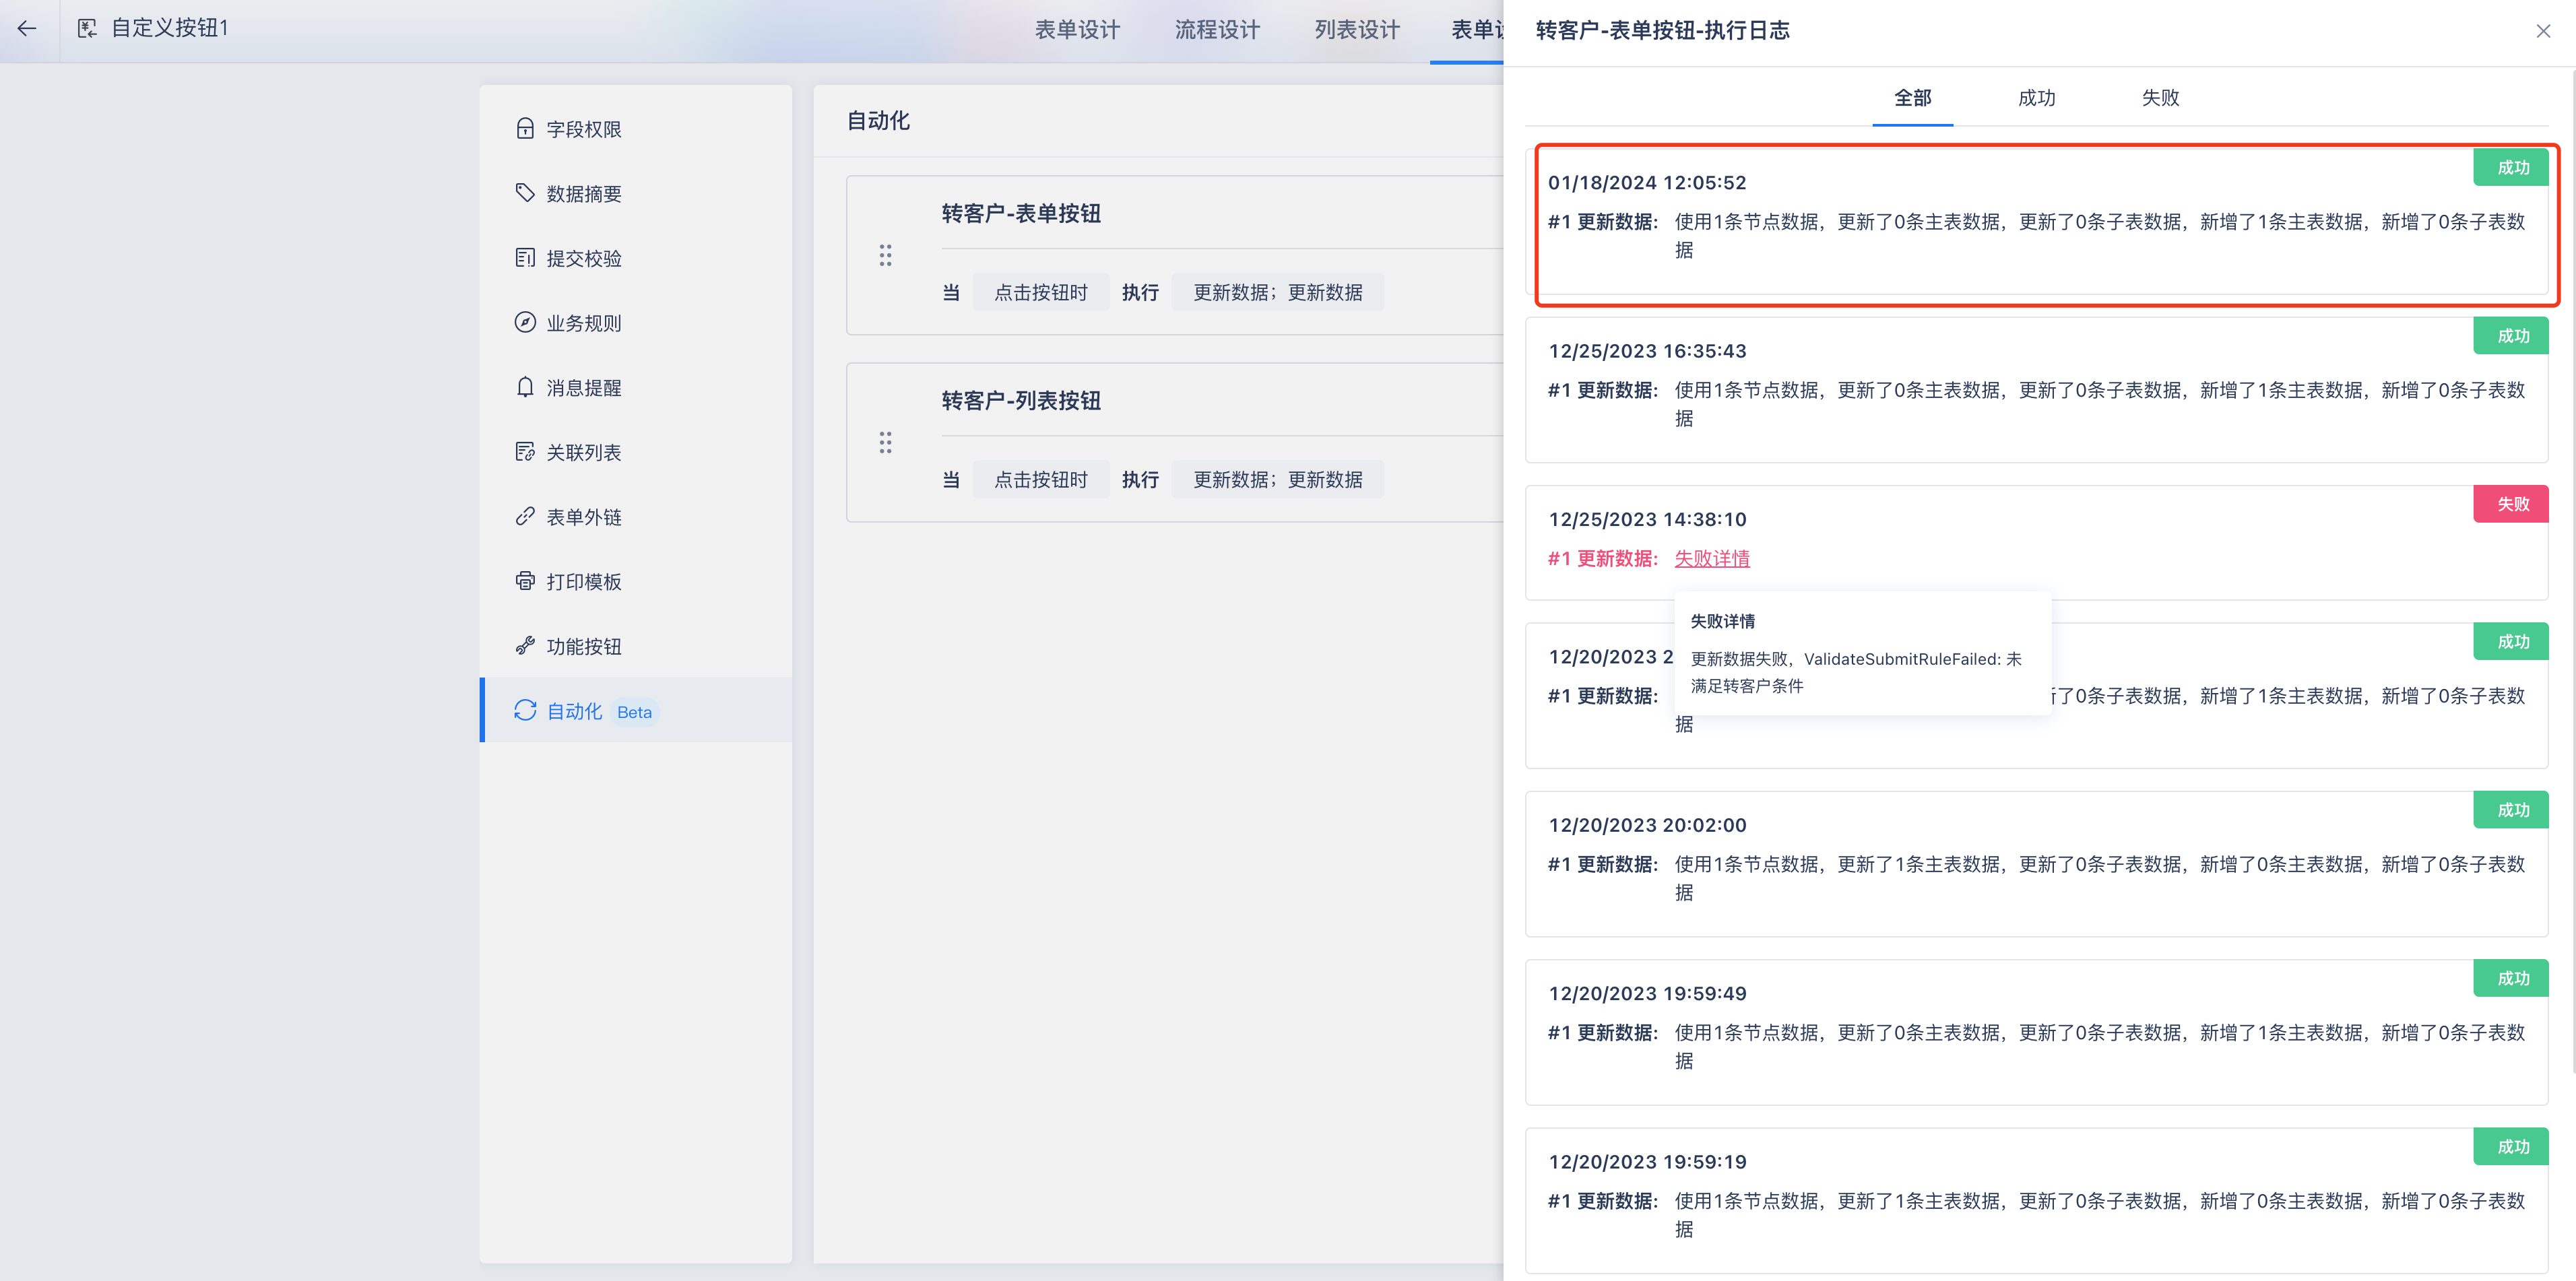Click log entry 12/20/2023 19:59:49
Image resolution: width=2576 pixels, height=1281 pixels.
tap(2036, 1032)
